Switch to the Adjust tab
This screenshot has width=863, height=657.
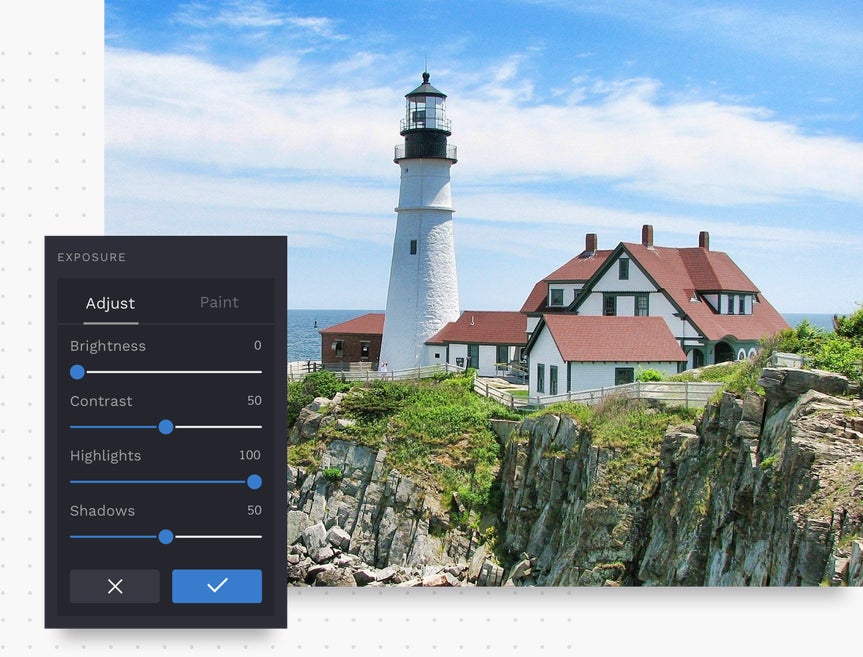click(x=110, y=303)
